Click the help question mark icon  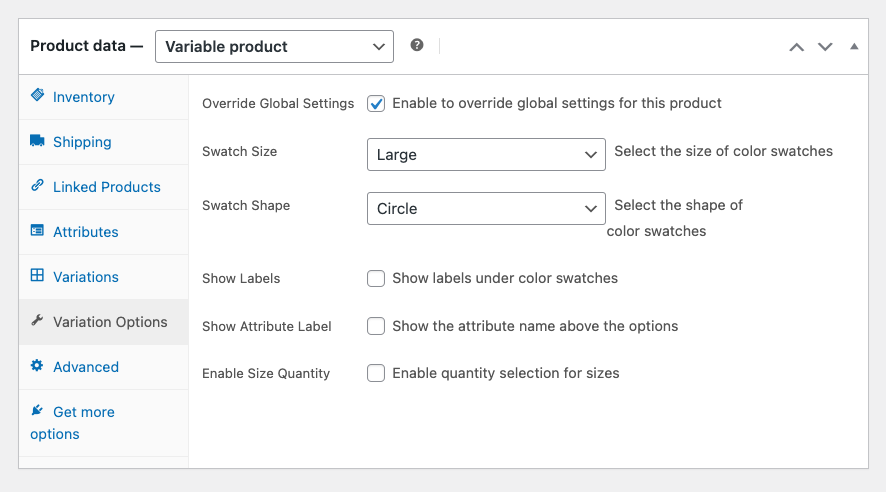(x=417, y=45)
